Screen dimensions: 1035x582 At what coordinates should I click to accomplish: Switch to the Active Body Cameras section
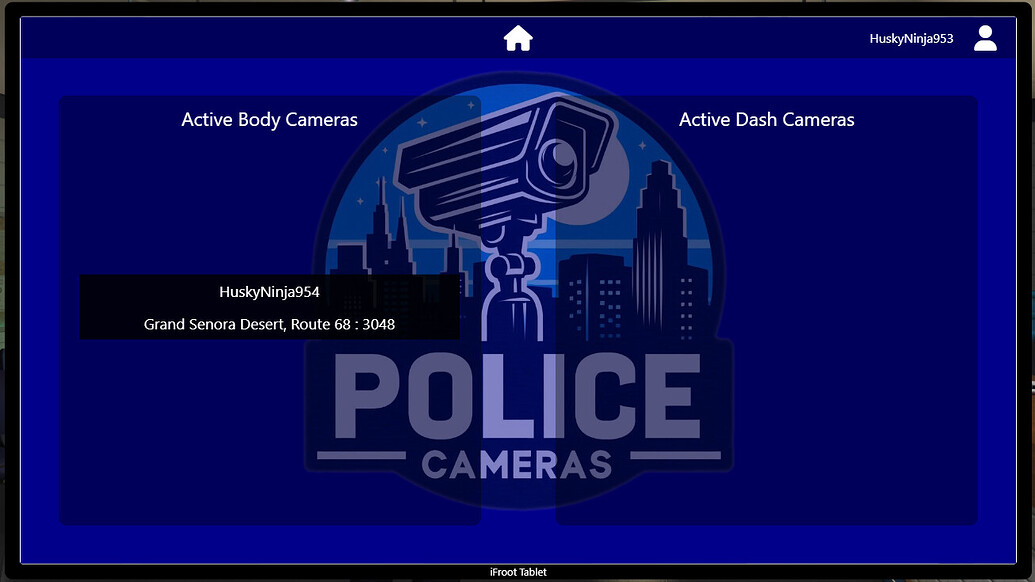(x=268, y=119)
